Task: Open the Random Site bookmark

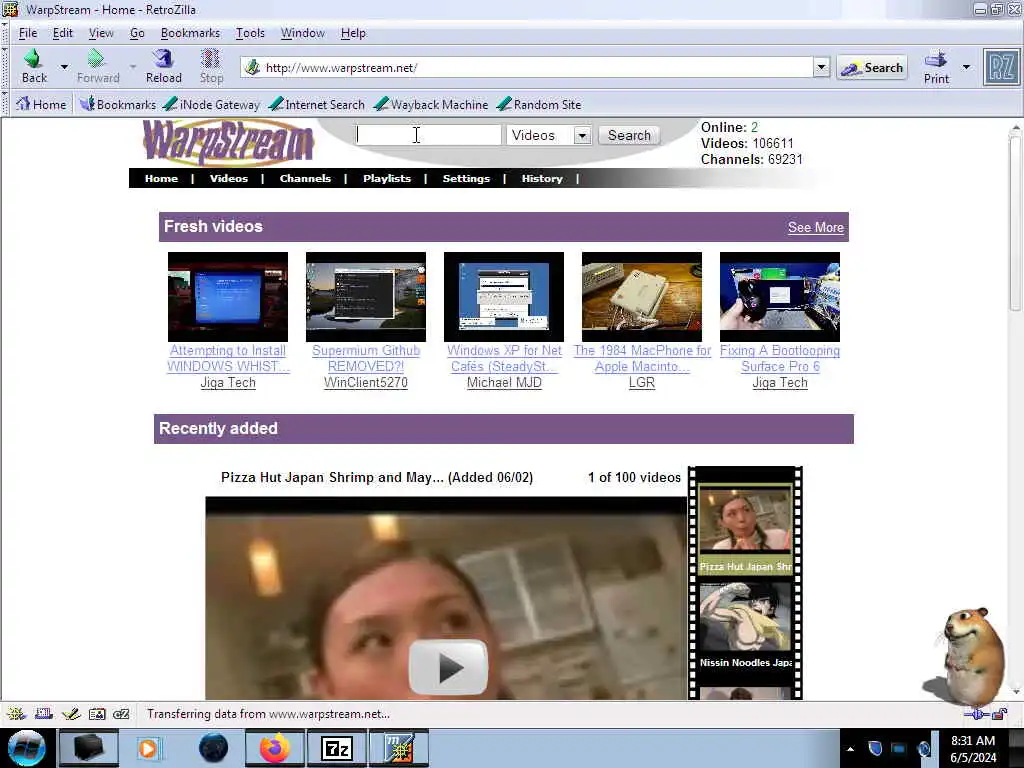Action: coord(539,104)
